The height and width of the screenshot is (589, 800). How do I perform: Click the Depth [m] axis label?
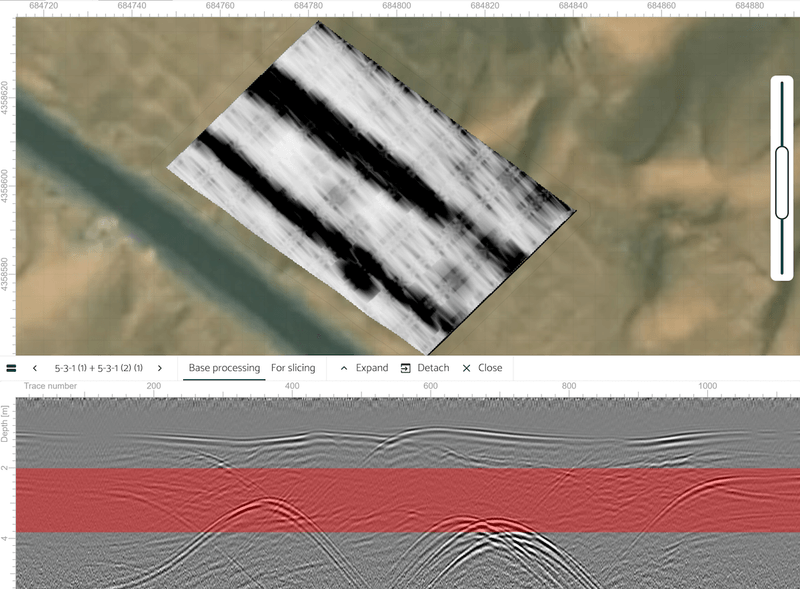pos(6,425)
